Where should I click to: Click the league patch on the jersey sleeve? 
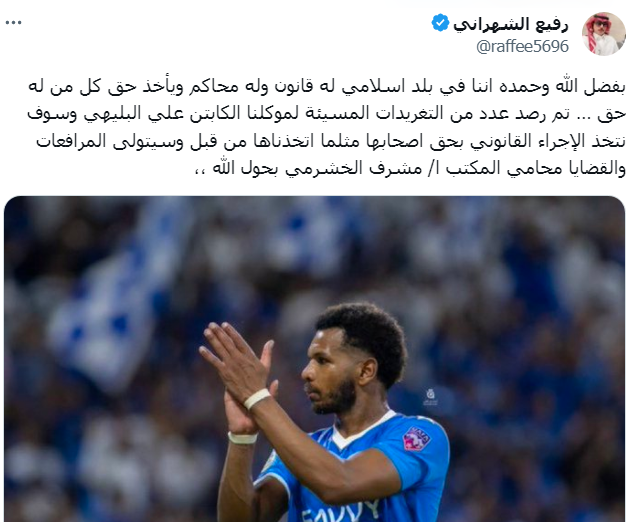click(x=417, y=439)
